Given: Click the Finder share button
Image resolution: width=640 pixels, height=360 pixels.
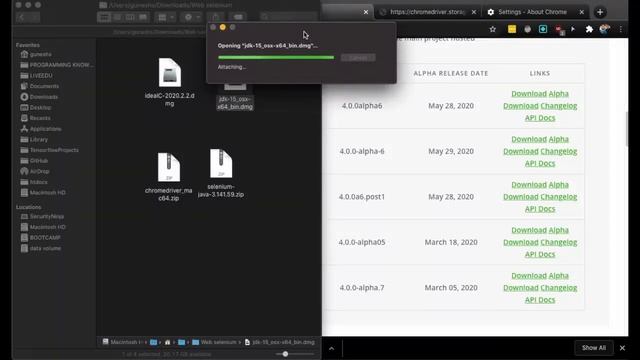Looking at the screenshot, I should (x=215, y=17).
